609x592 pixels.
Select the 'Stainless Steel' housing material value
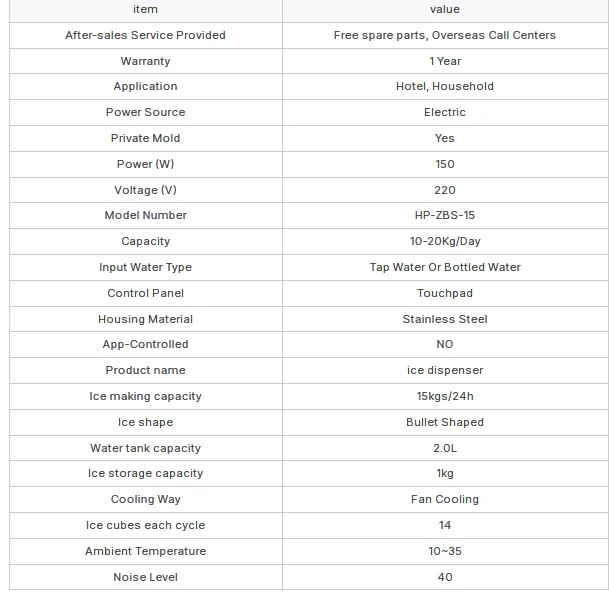(x=445, y=319)
